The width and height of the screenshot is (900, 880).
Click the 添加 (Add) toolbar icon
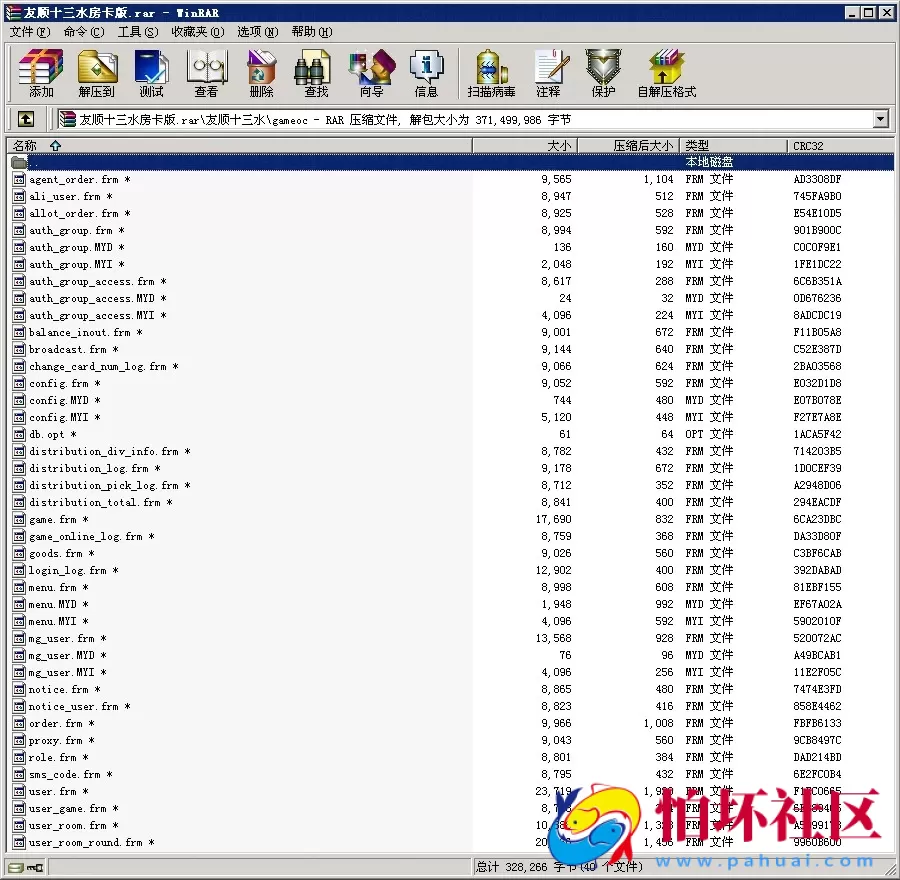(x=41, y=74)
